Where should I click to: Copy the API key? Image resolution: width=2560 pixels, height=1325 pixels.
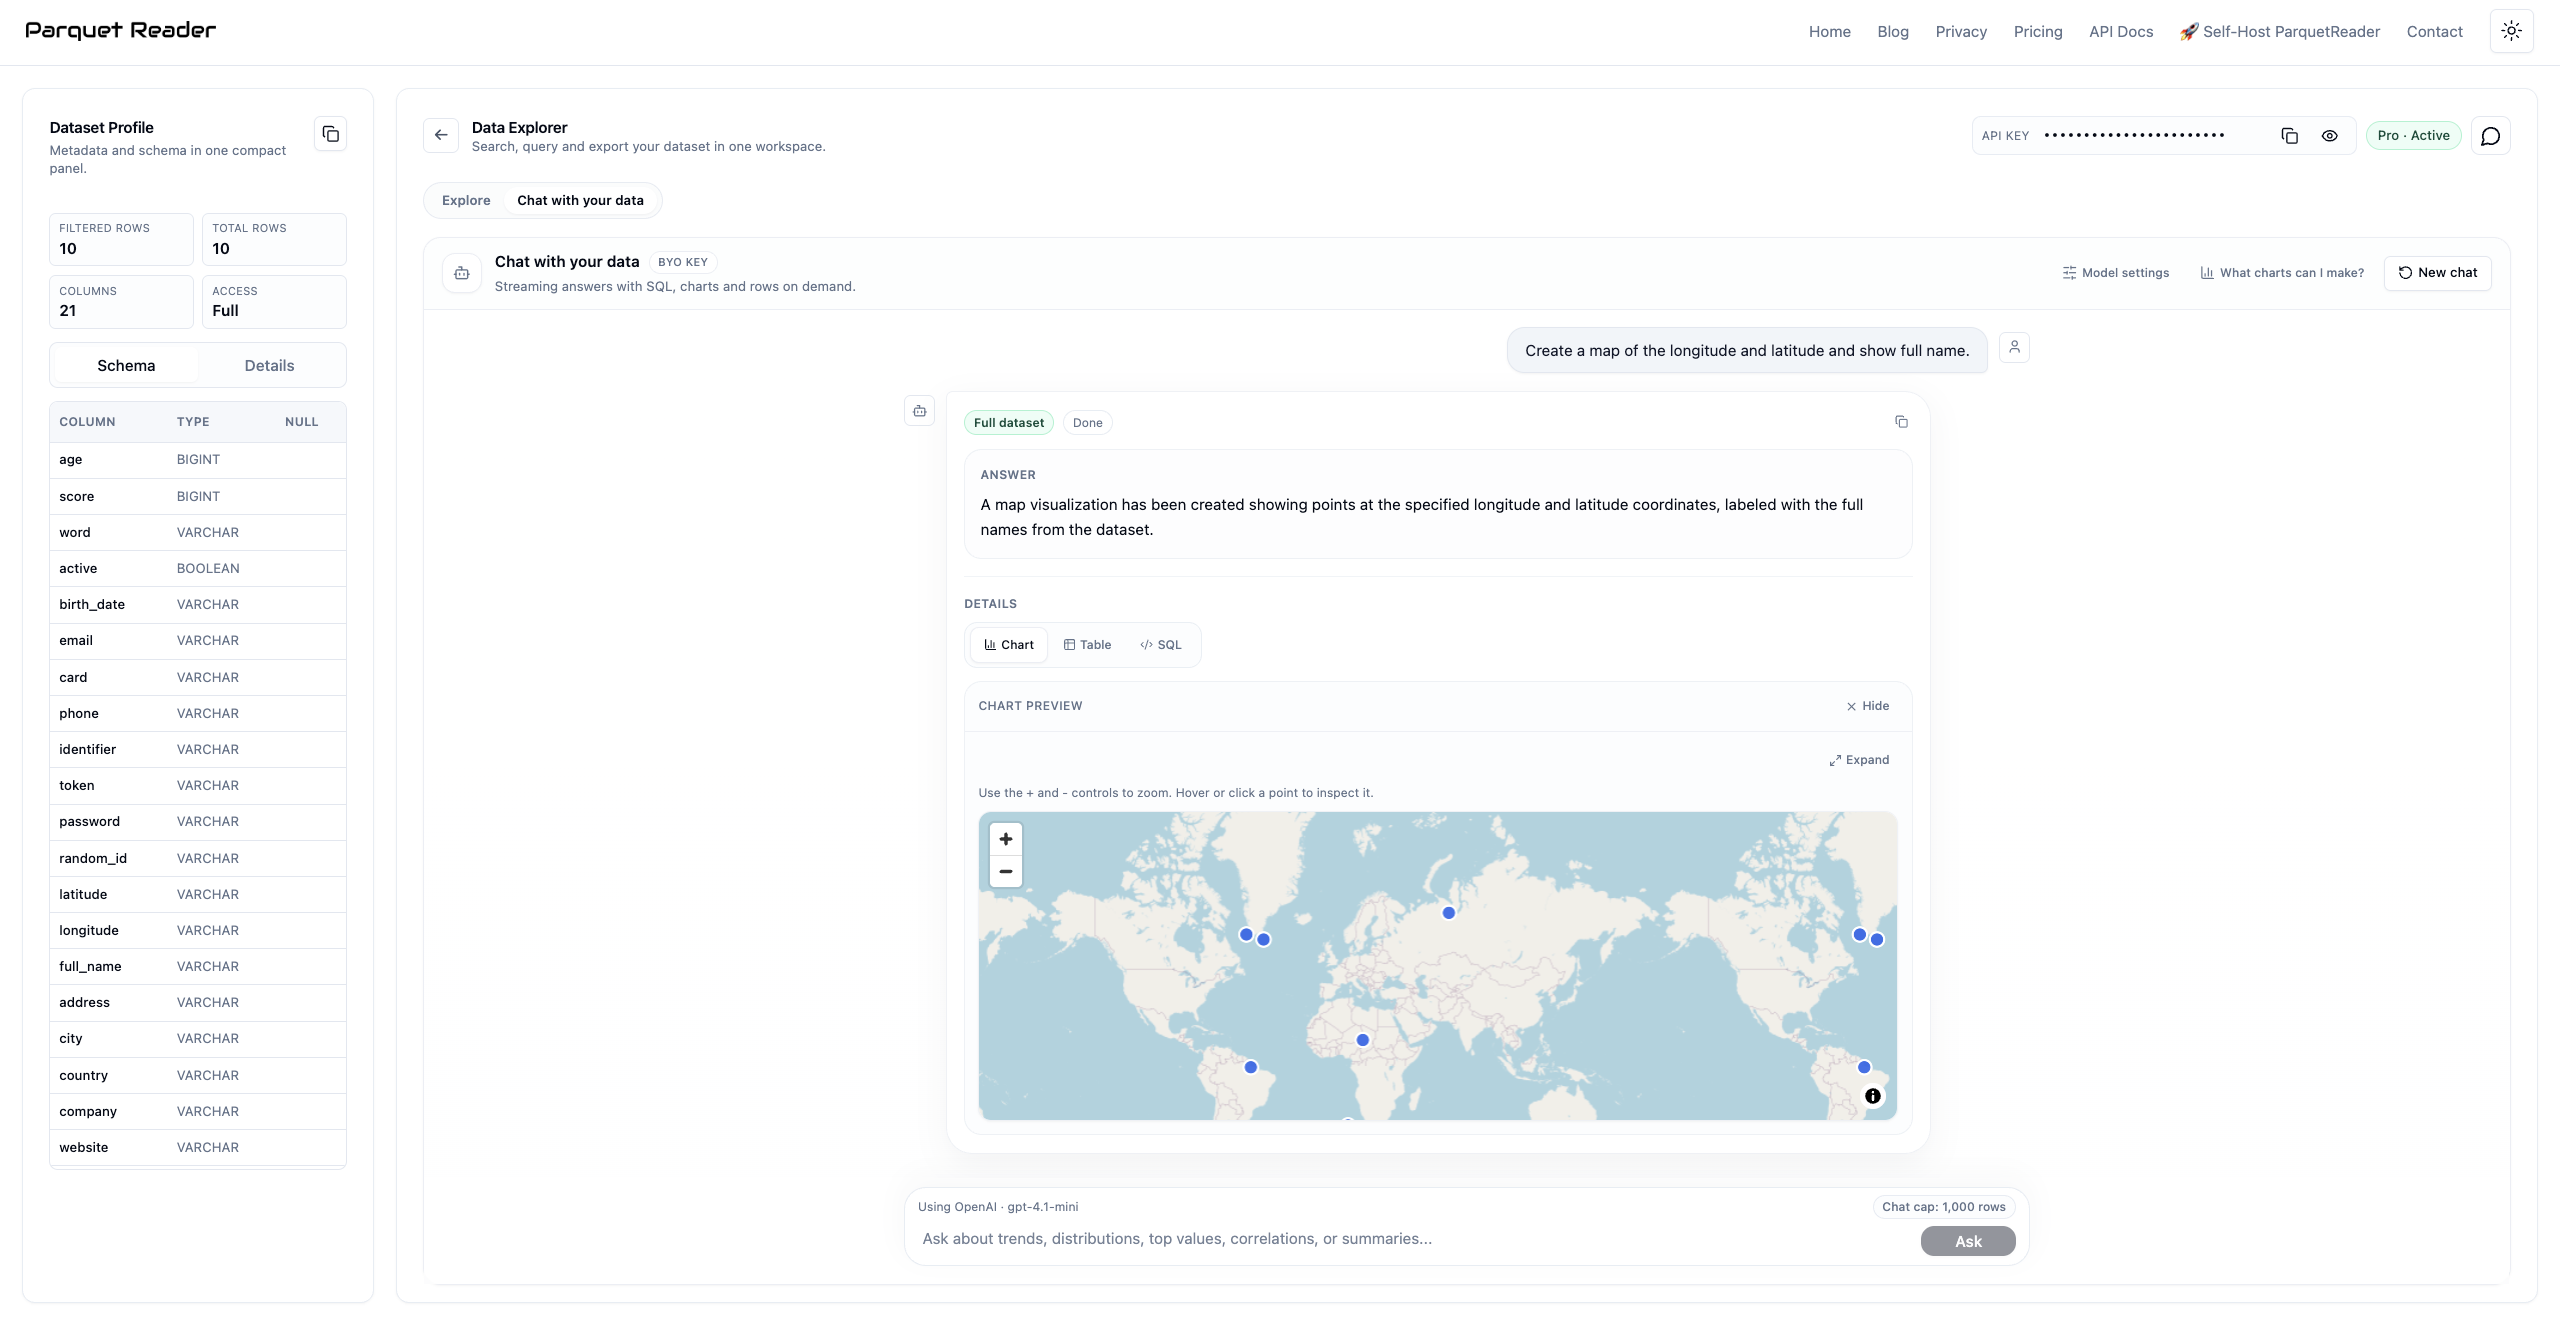[x=2289, y=135]
